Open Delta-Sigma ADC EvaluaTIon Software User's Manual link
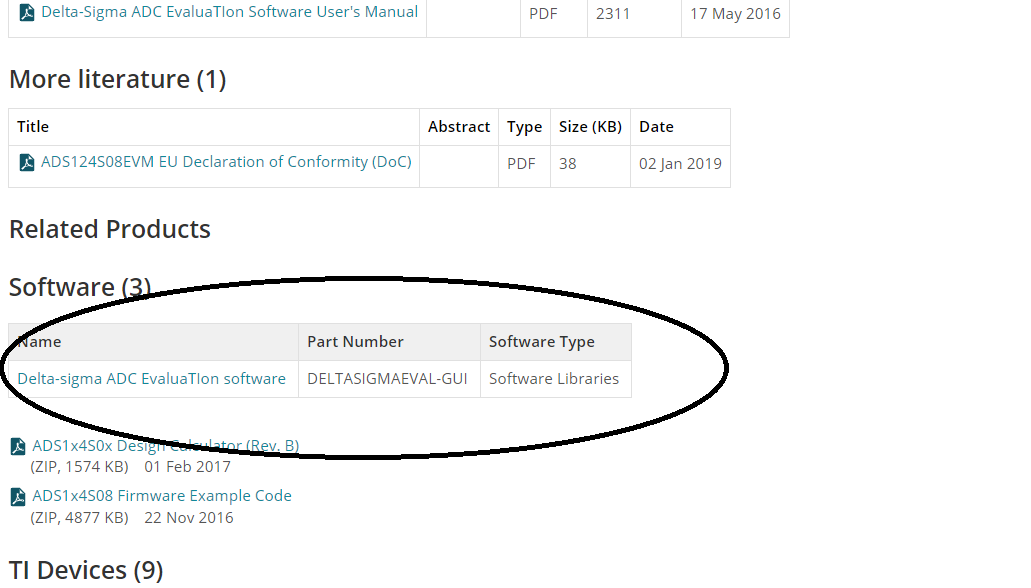 [x=229, y=12]
